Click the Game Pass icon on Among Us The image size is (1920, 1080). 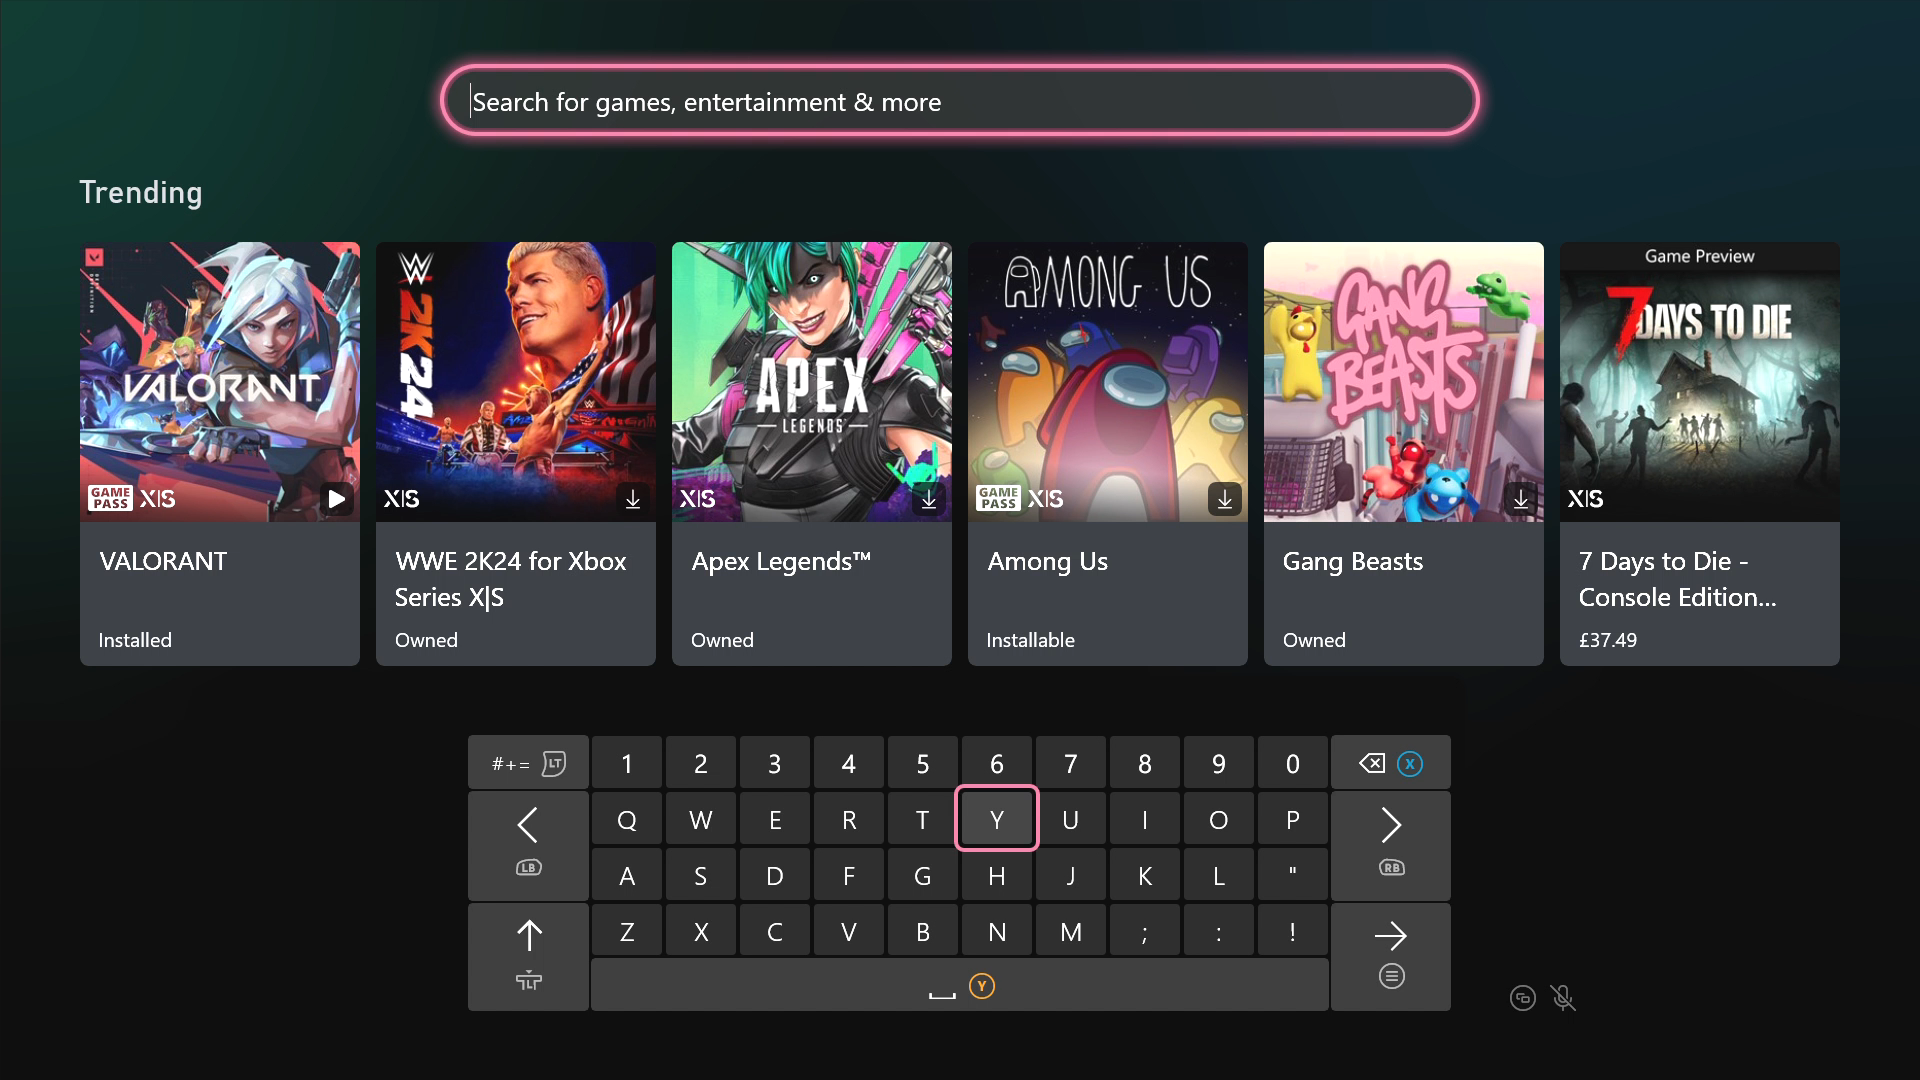pos(998,497)
